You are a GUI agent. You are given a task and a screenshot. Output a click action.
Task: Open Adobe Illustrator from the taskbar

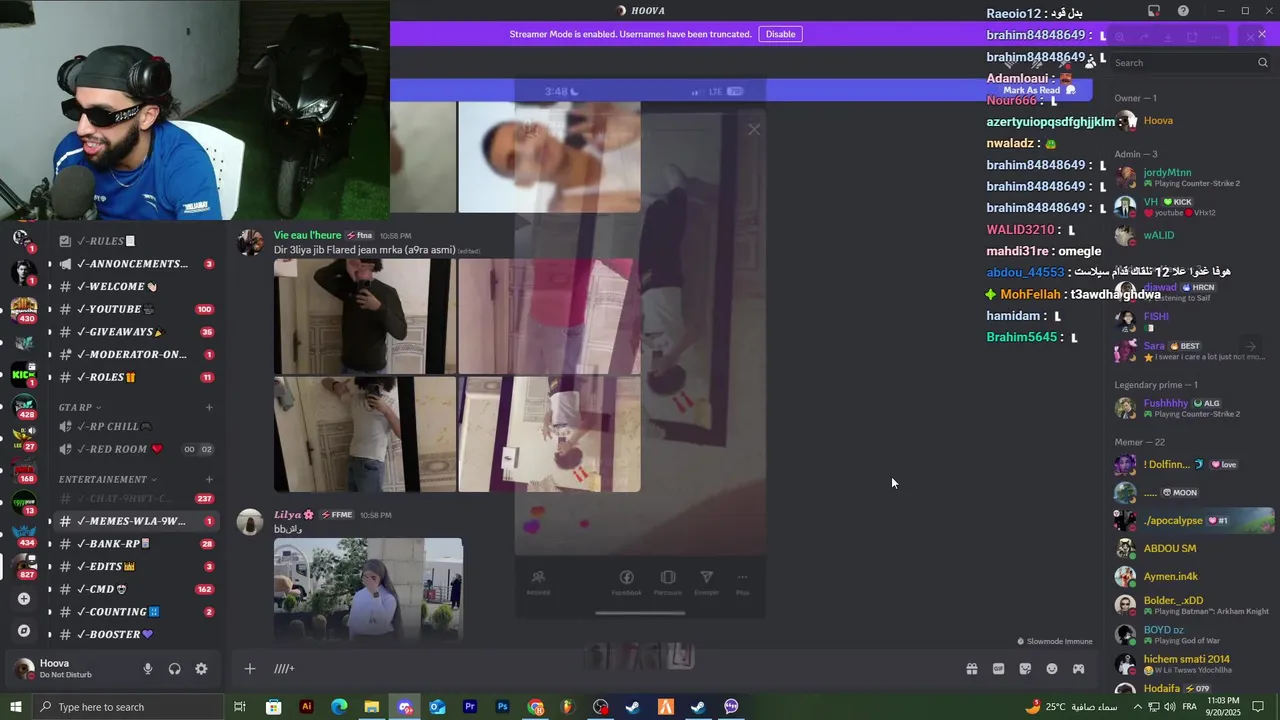(x=306, y=707)
